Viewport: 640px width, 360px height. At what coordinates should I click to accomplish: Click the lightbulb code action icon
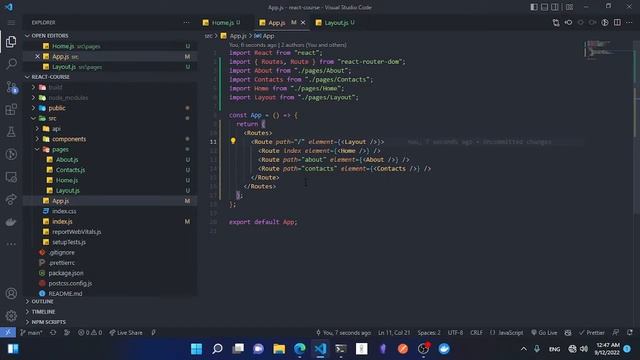(233, 141)
